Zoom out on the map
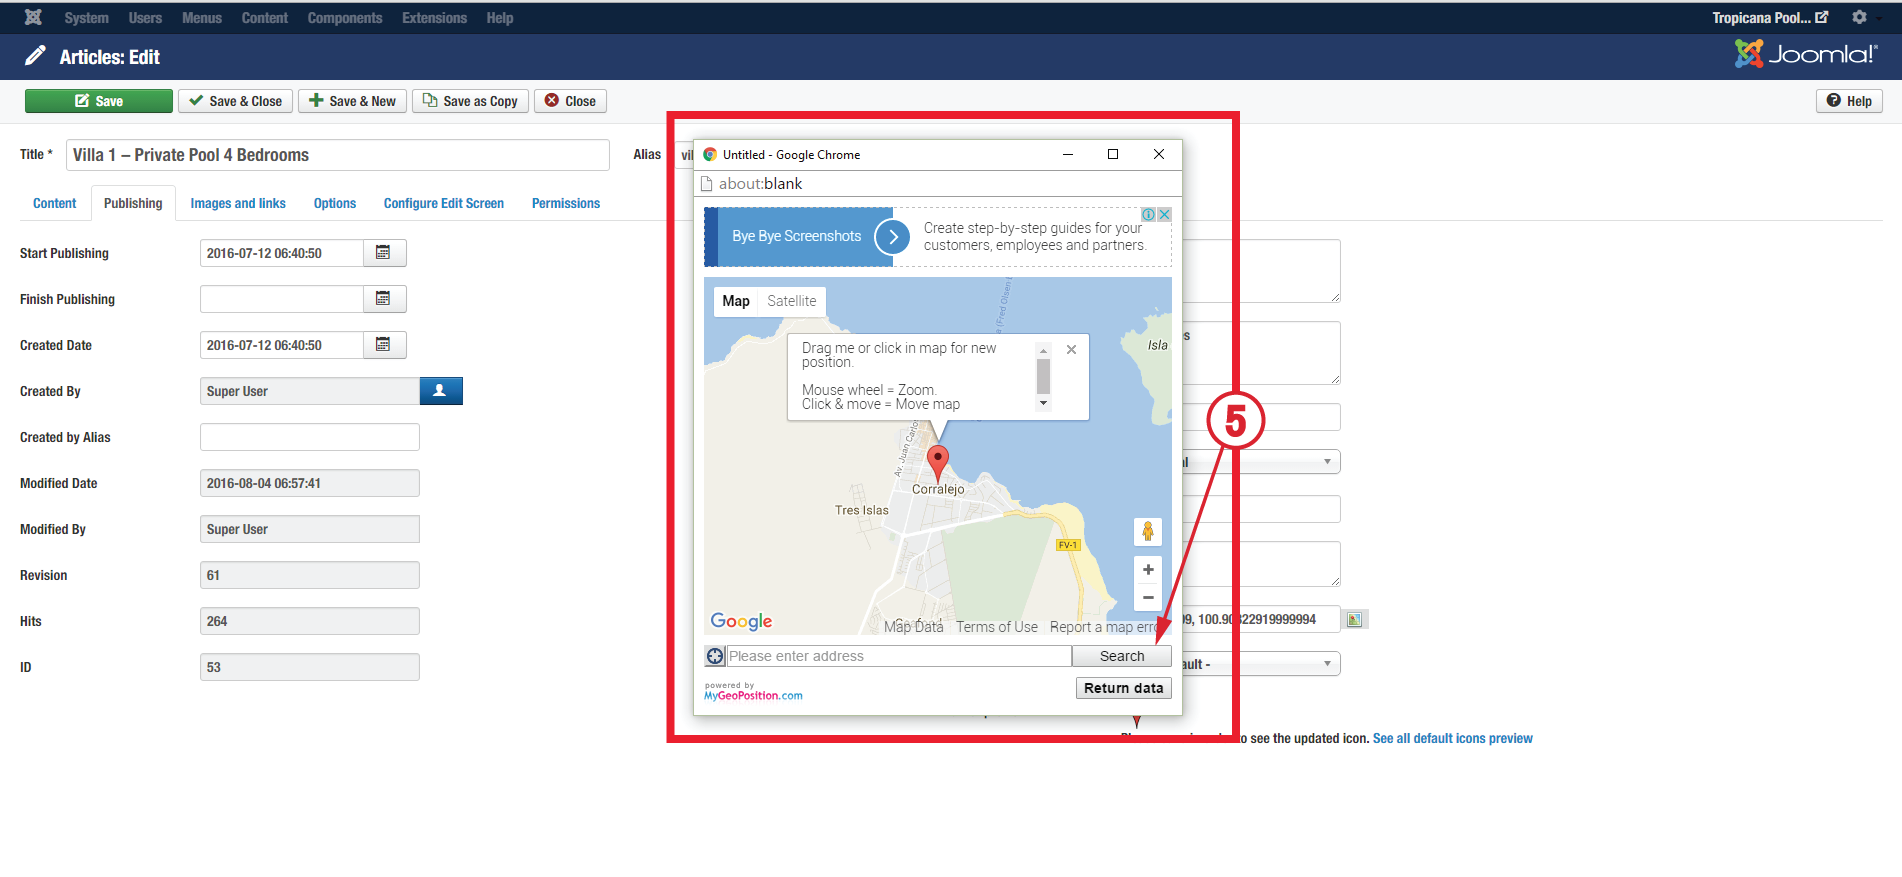The height and width of the screenshot is (877, 1902). pos(1148,598)
